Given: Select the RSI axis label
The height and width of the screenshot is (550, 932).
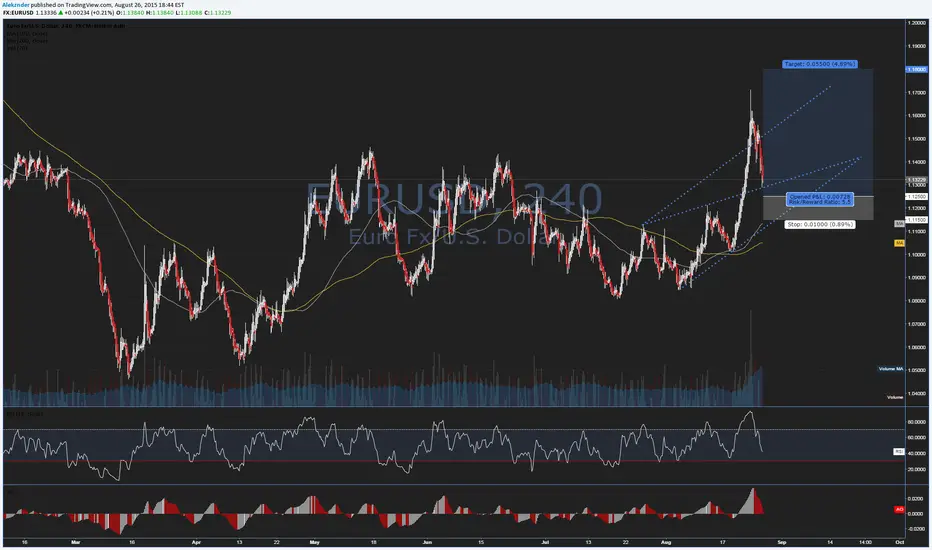Looking at the screenshot, I should coord(899,452).
